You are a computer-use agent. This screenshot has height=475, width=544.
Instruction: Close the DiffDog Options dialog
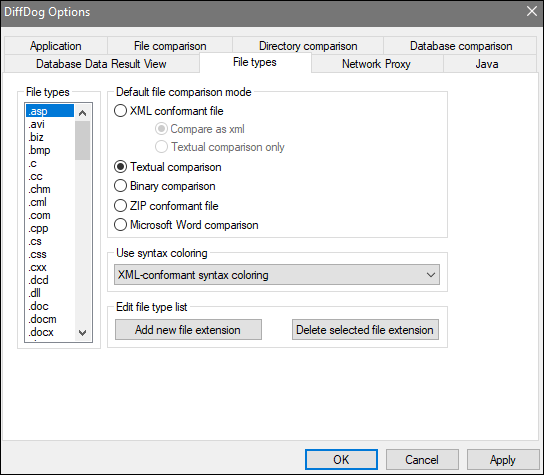coord(532,11)
